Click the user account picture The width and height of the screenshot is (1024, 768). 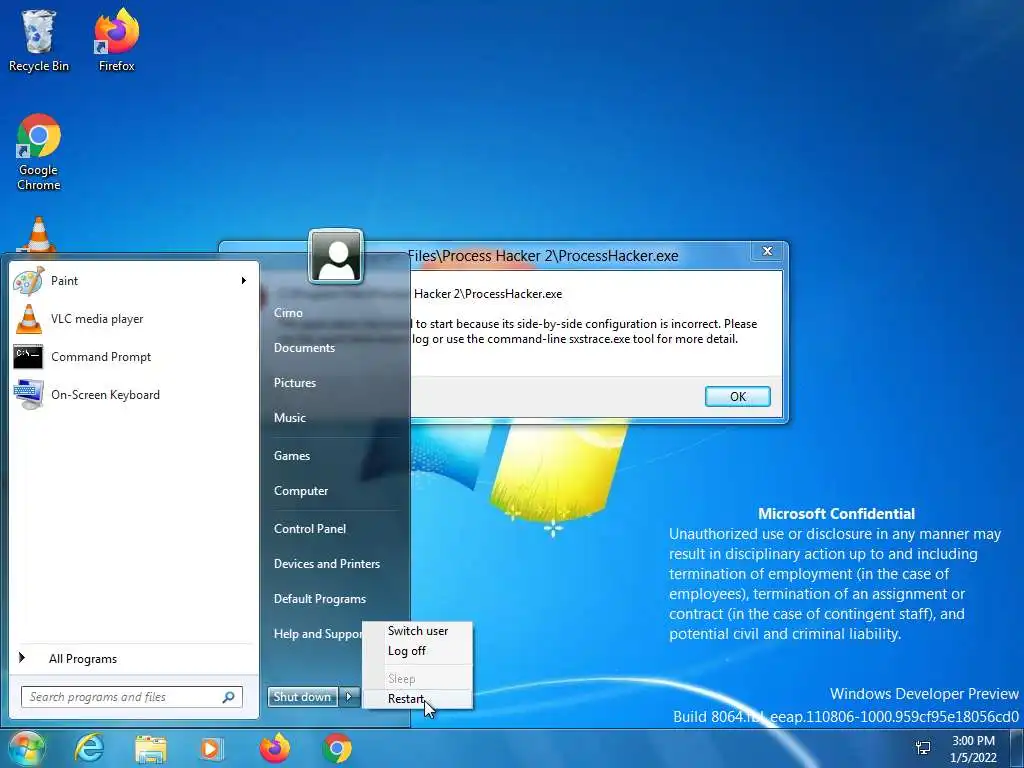point(336,256)
